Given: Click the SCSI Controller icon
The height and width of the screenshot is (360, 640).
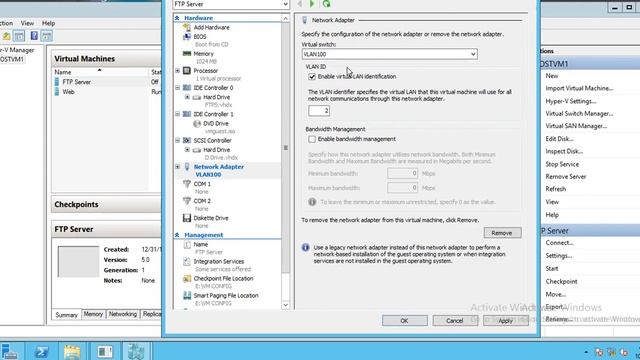Looking at the screenshot, I should [x=187, y=140].
